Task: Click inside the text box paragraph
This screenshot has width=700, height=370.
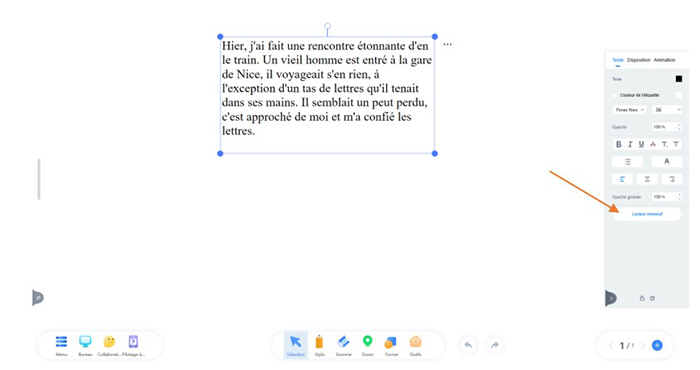Action: click(x=327, y=88)
